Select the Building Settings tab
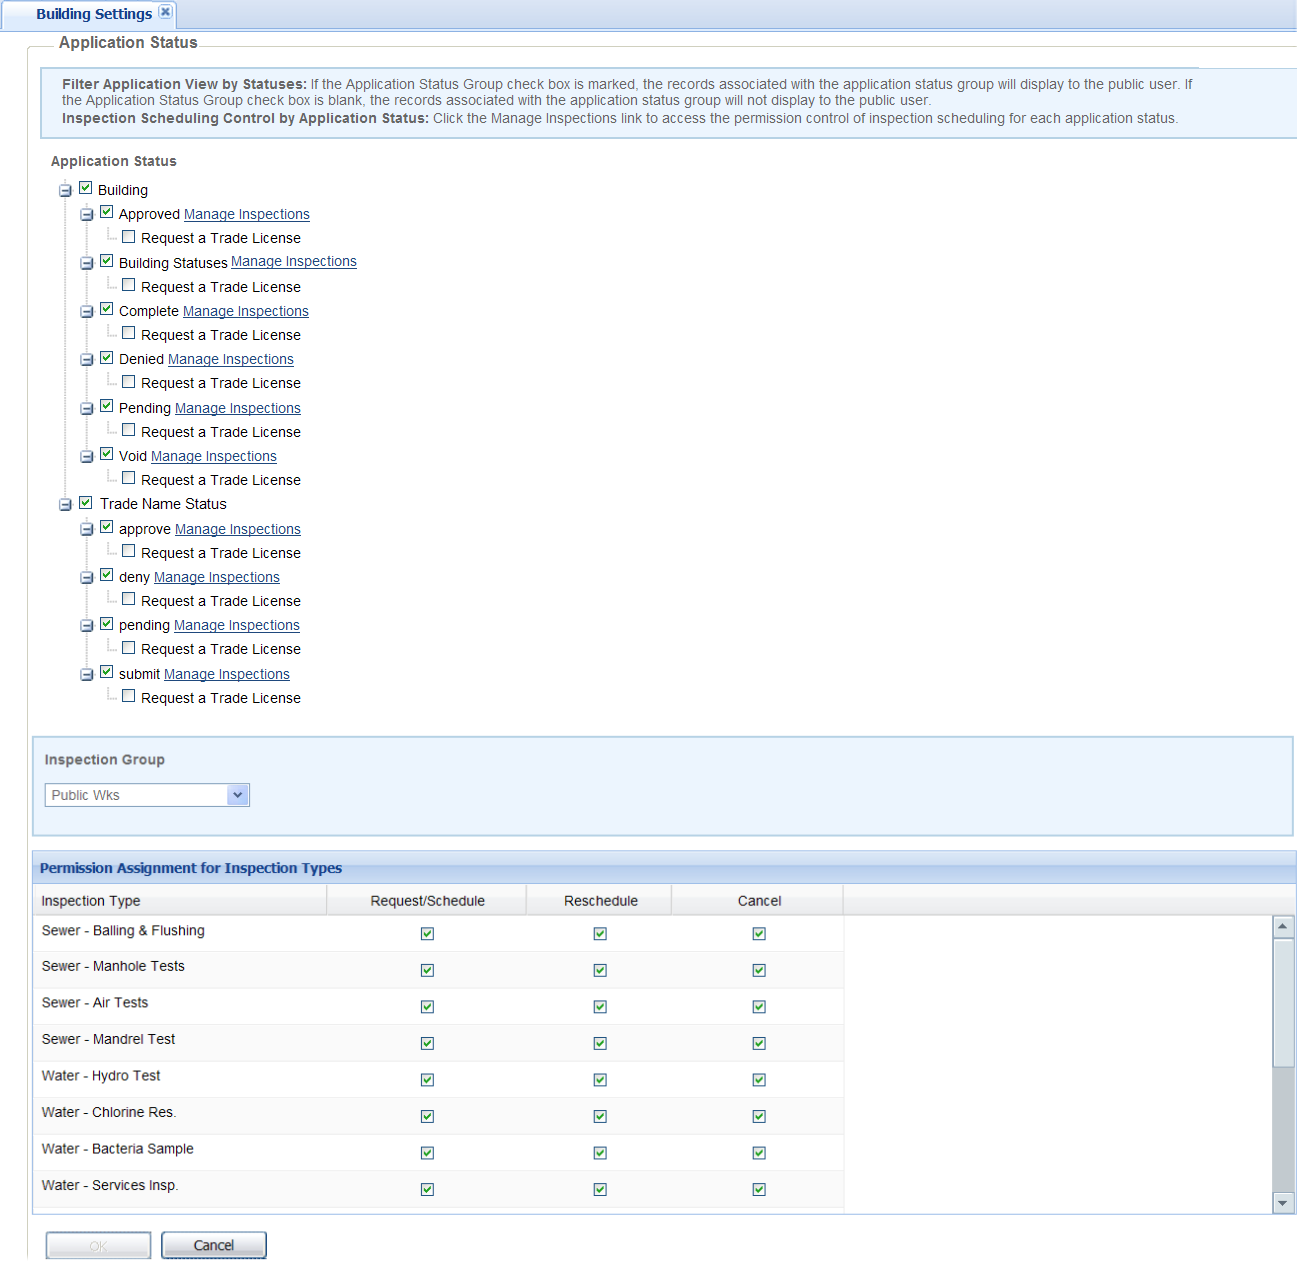This screenshot has width=1297, height=1262. [93, 14]
